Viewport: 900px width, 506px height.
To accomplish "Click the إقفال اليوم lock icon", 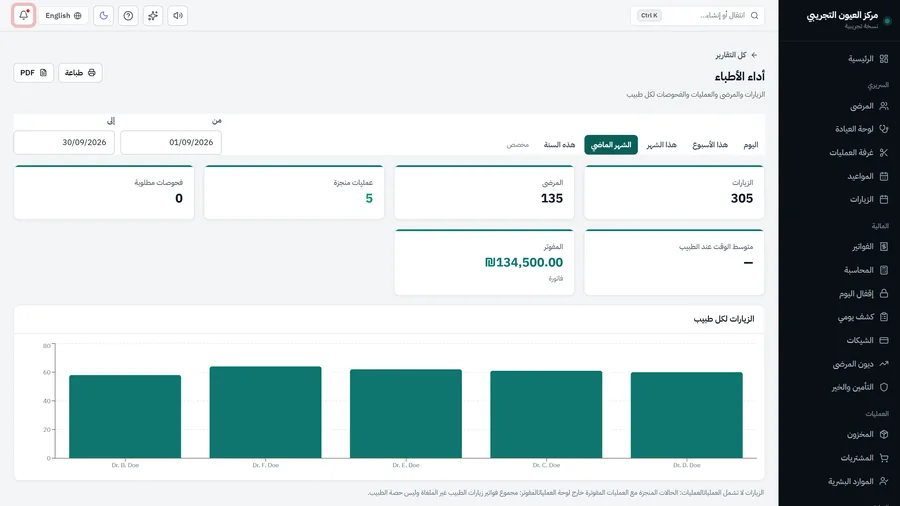I will point(884,293).
